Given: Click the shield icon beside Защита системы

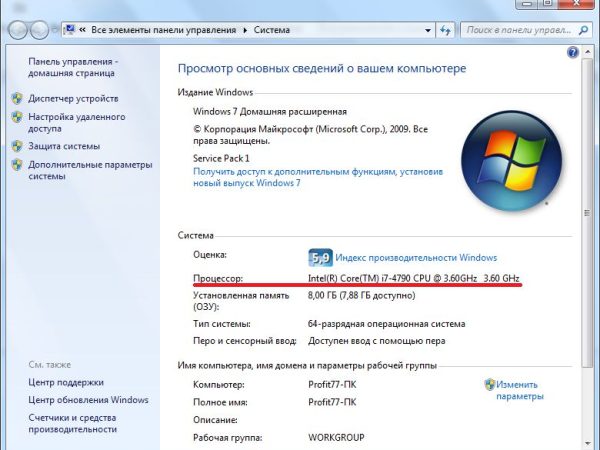Looking at the screenshot, I should 16,146.
